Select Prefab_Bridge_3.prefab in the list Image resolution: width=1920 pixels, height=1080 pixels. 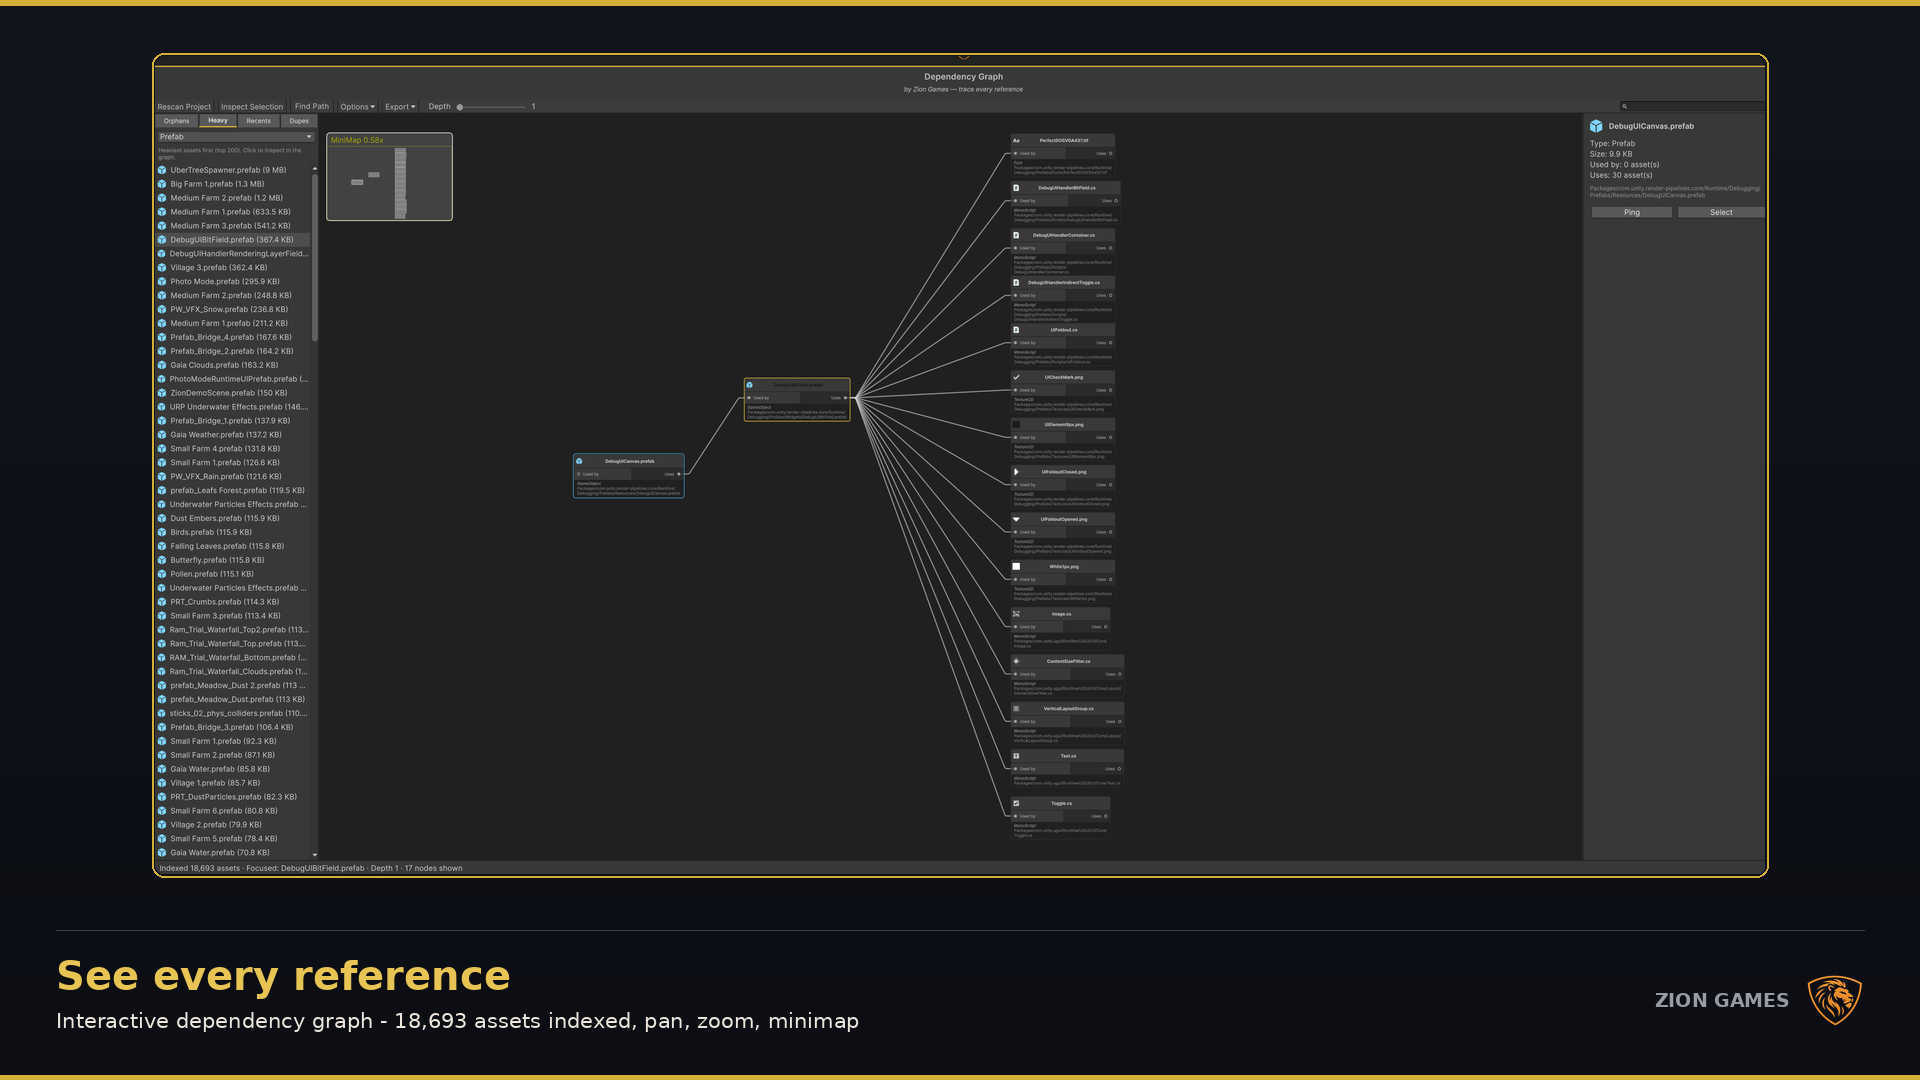[x=233, y=727]
